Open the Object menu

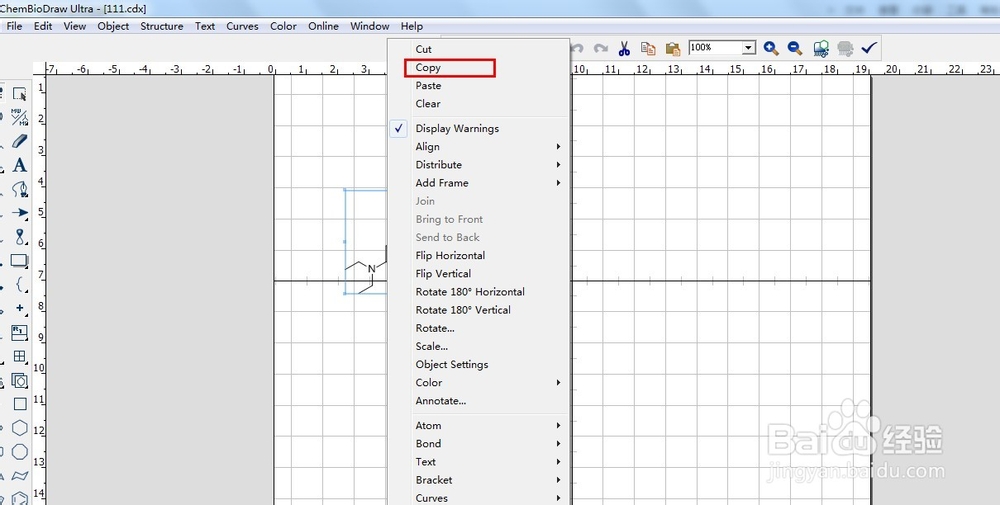(114, 26)
